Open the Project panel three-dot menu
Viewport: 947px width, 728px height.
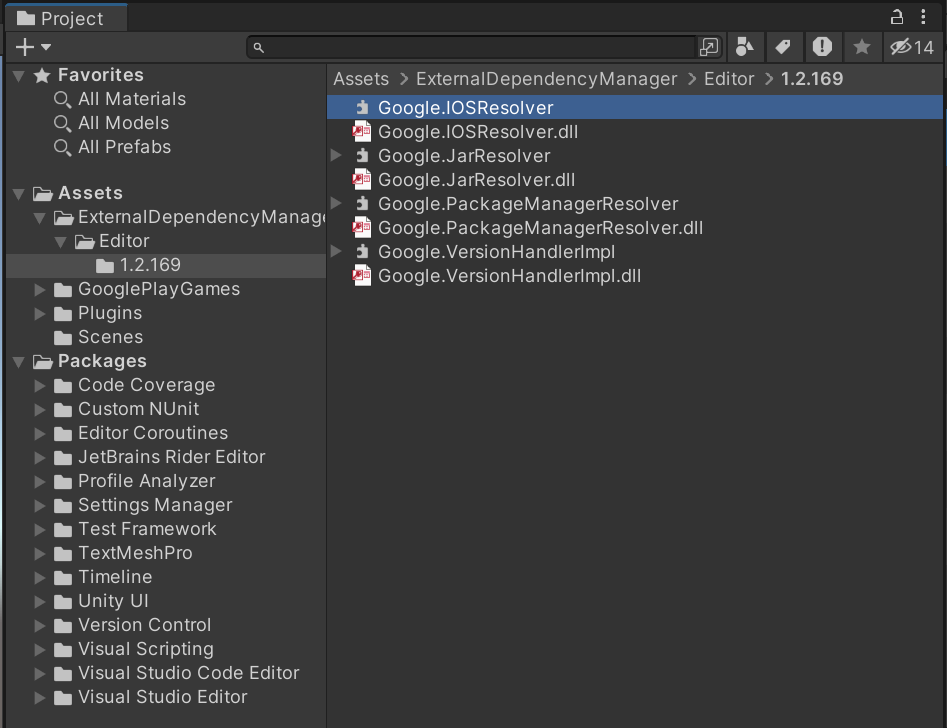click(x=923, y=17)
